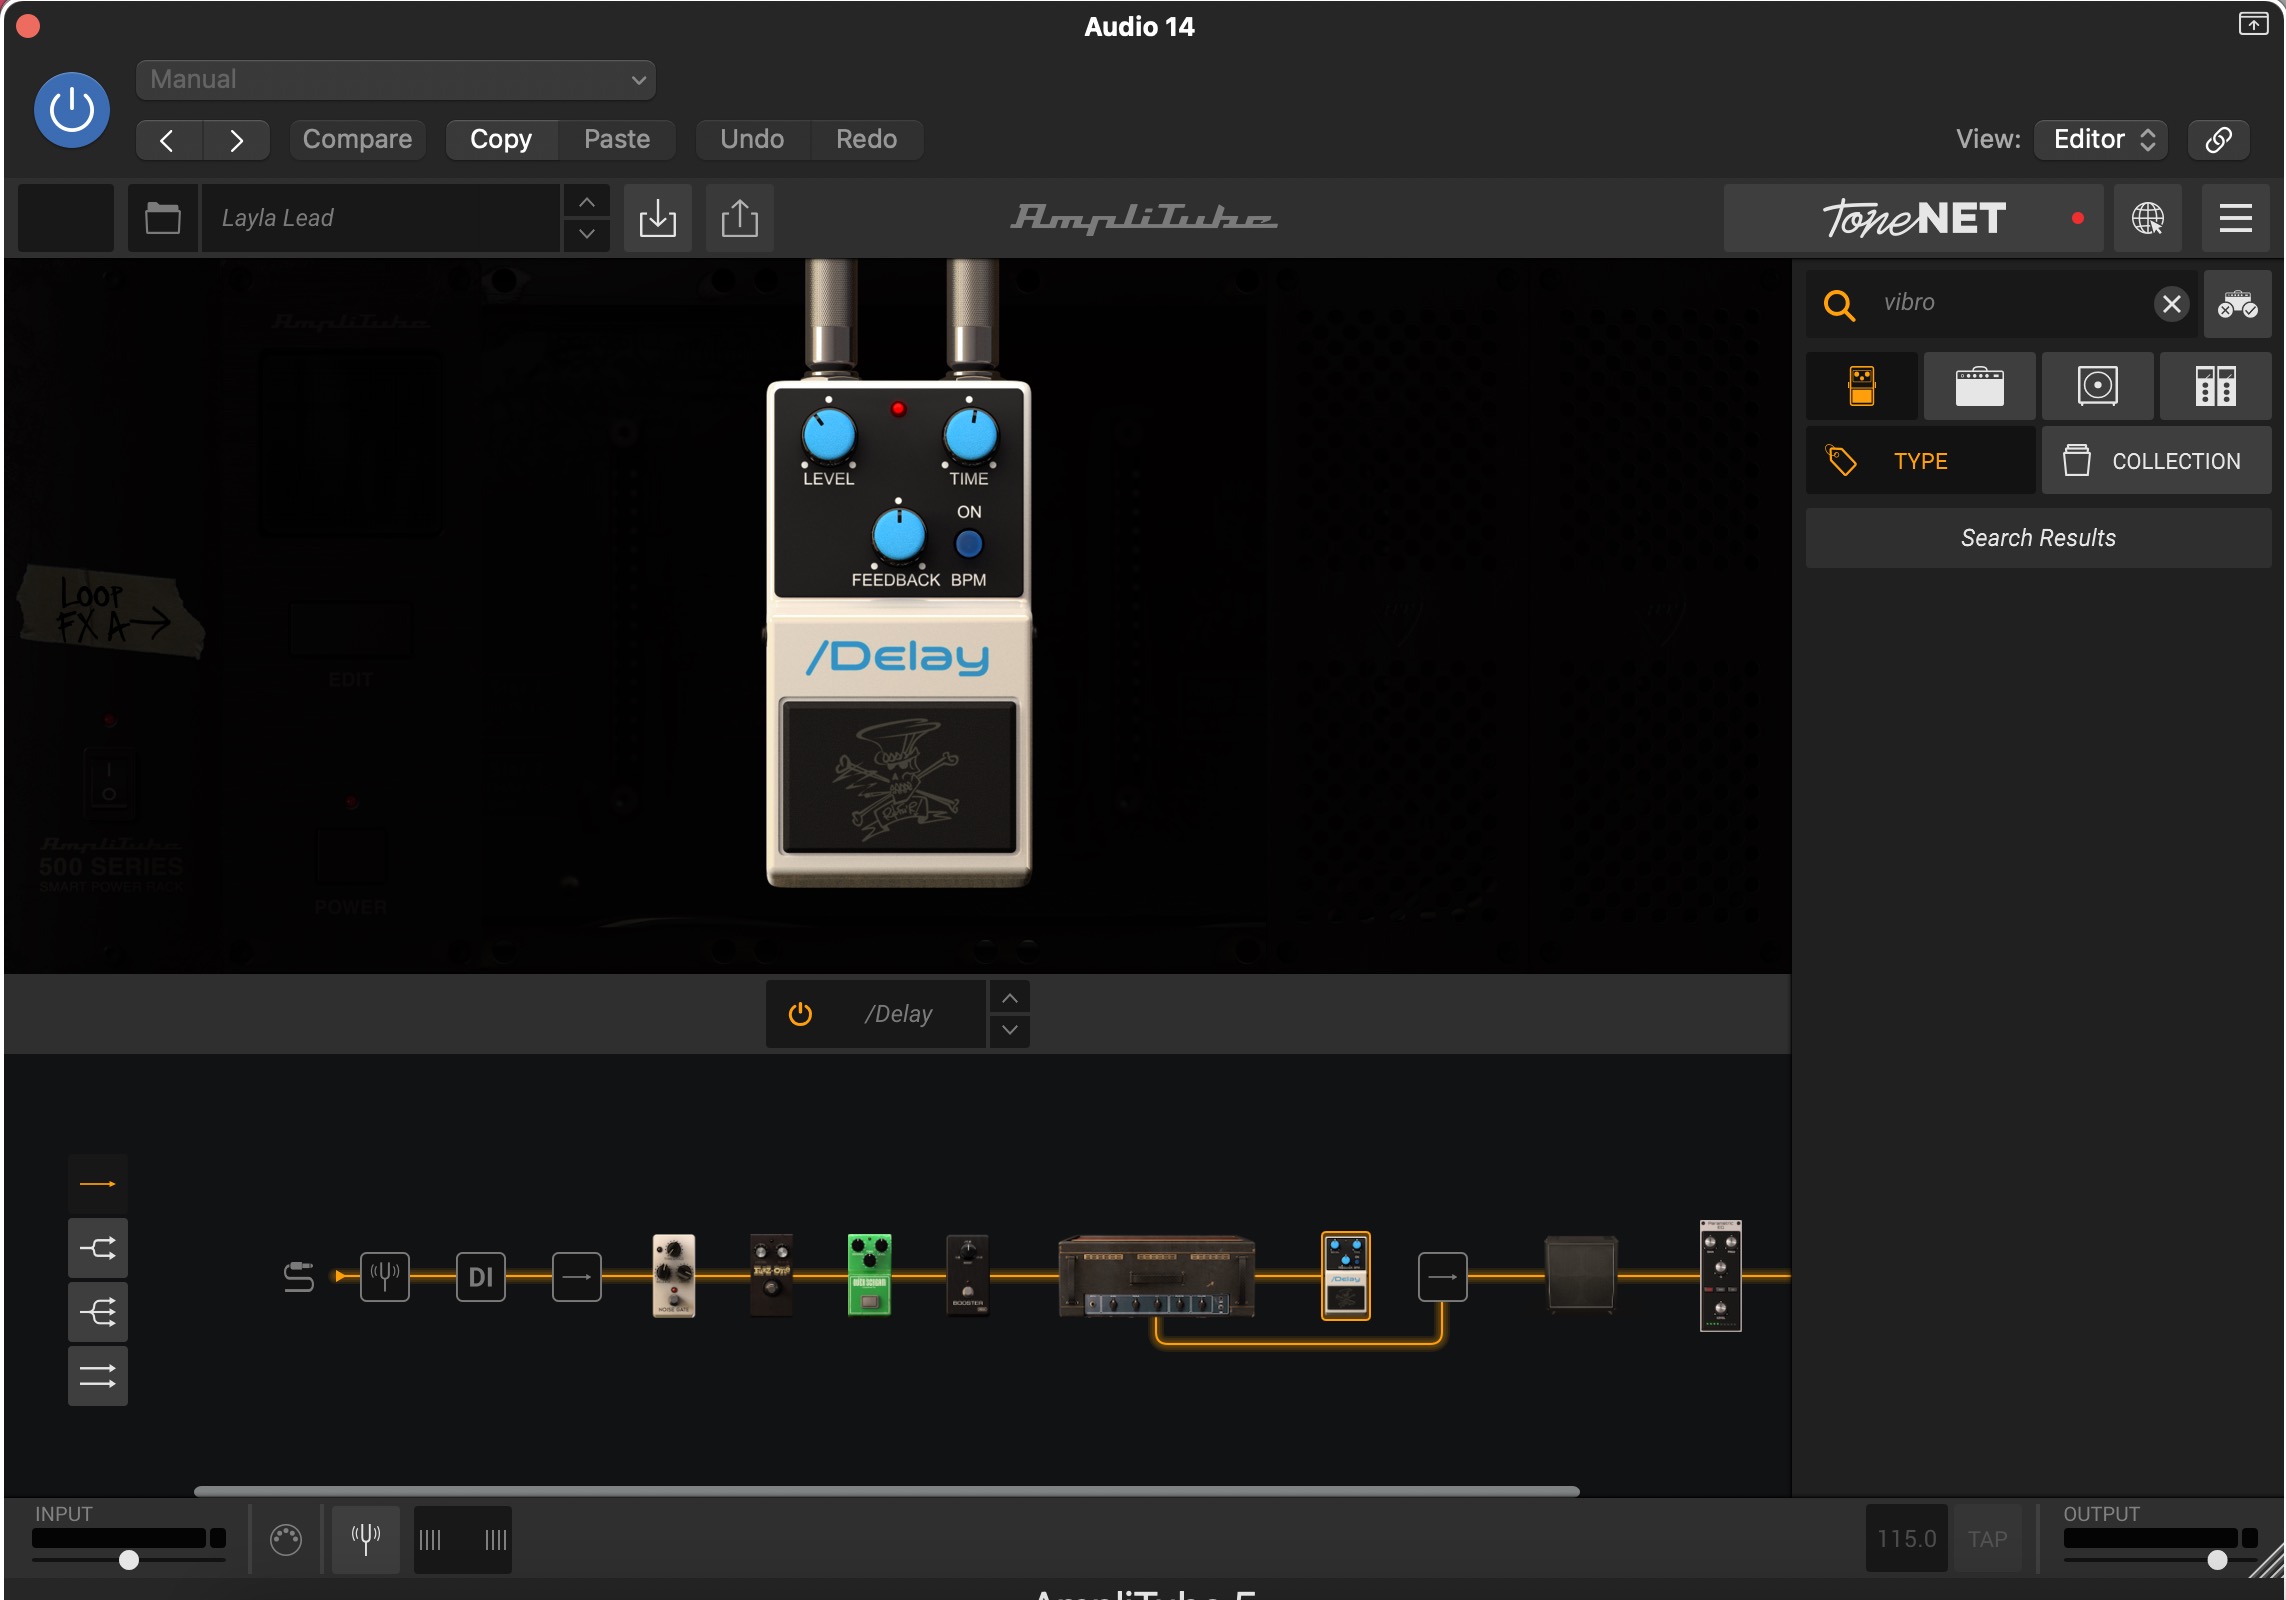Image resolution: width=2286 pixels, height=1600 pixels.
Task: Click the Copy button
Action: [501, 139]
